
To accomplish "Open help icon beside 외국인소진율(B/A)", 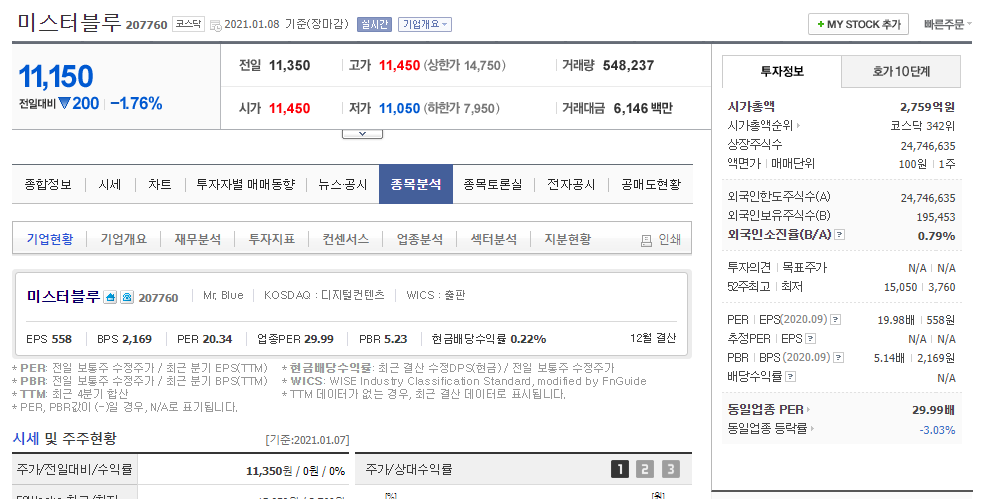I will 840,235.
